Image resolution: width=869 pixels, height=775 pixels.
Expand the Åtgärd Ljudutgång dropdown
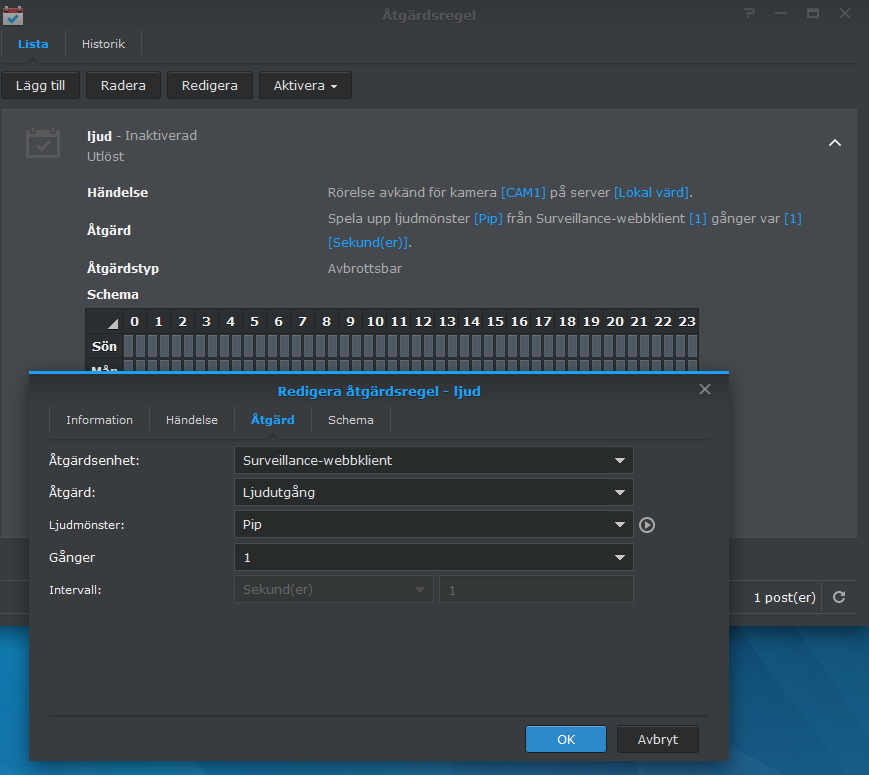pos(433,492)
